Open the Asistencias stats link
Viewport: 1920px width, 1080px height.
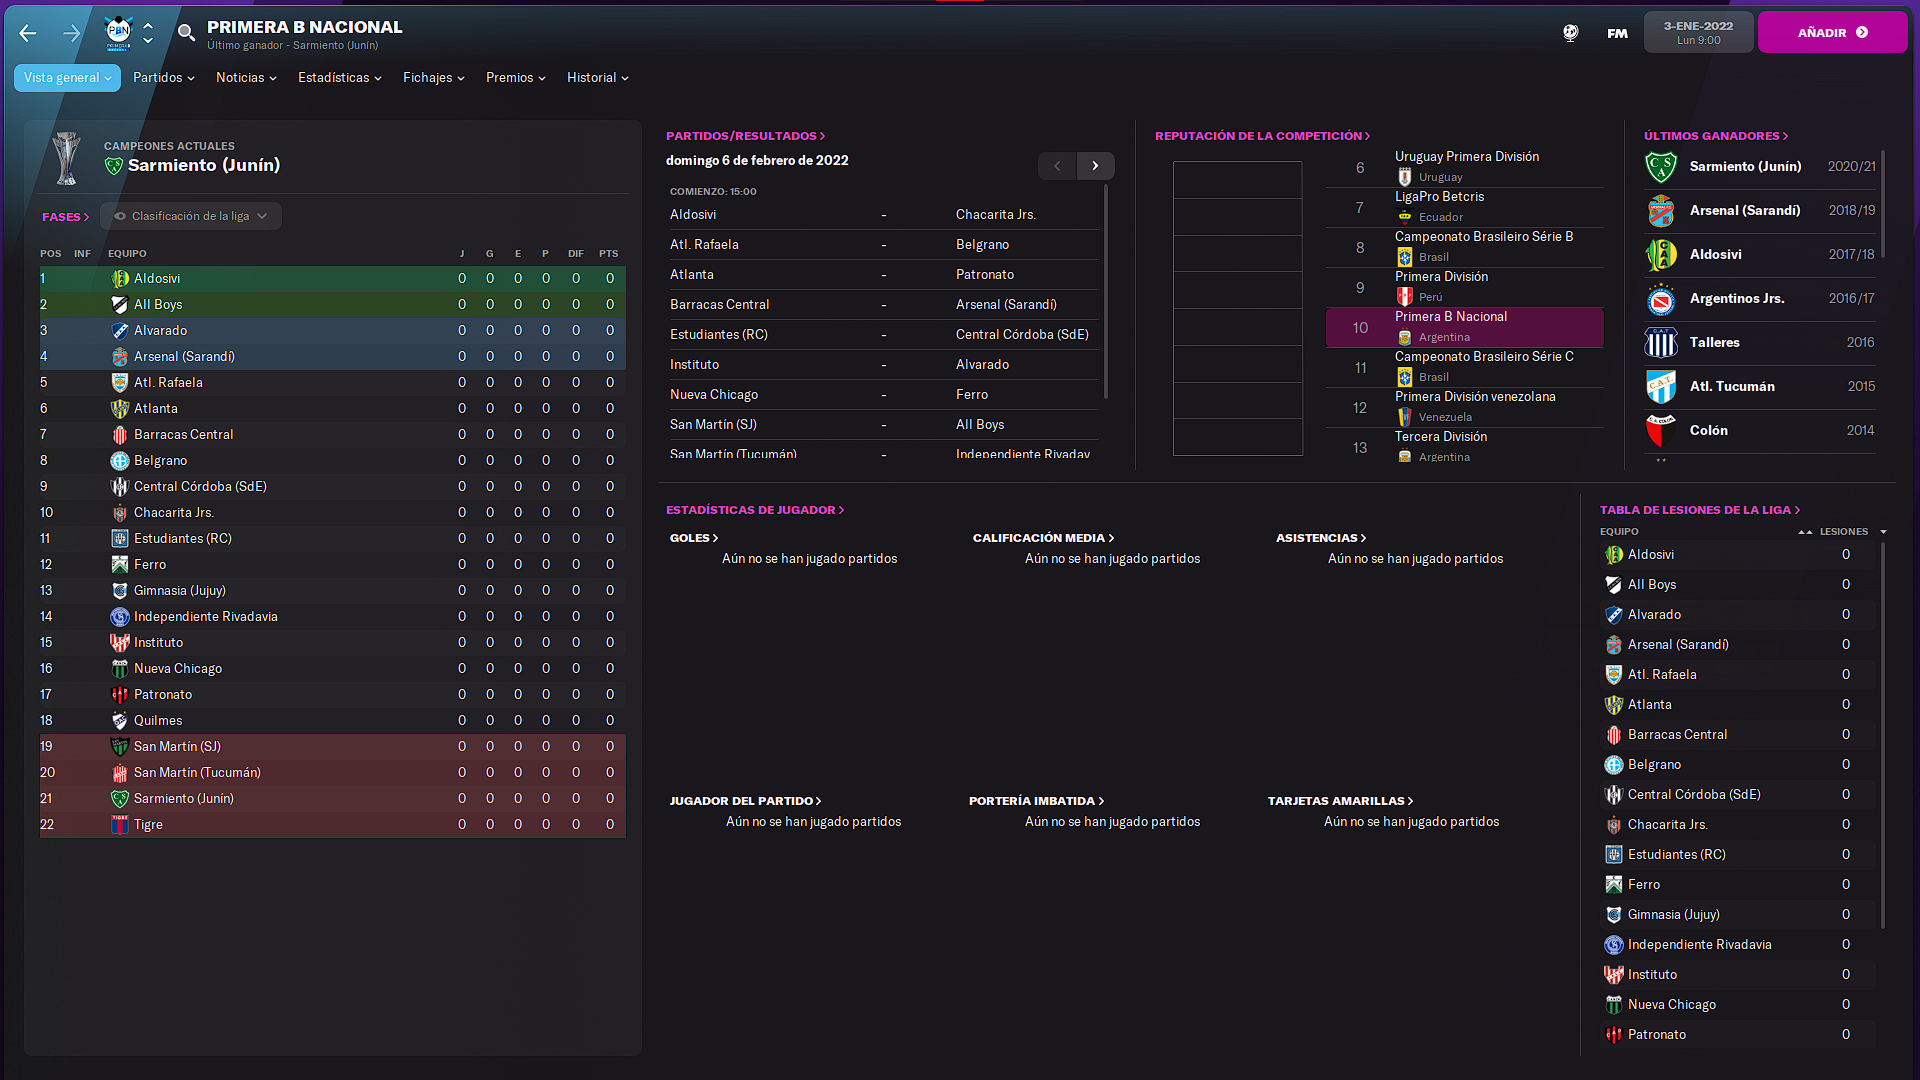[x=1321, y=538]
